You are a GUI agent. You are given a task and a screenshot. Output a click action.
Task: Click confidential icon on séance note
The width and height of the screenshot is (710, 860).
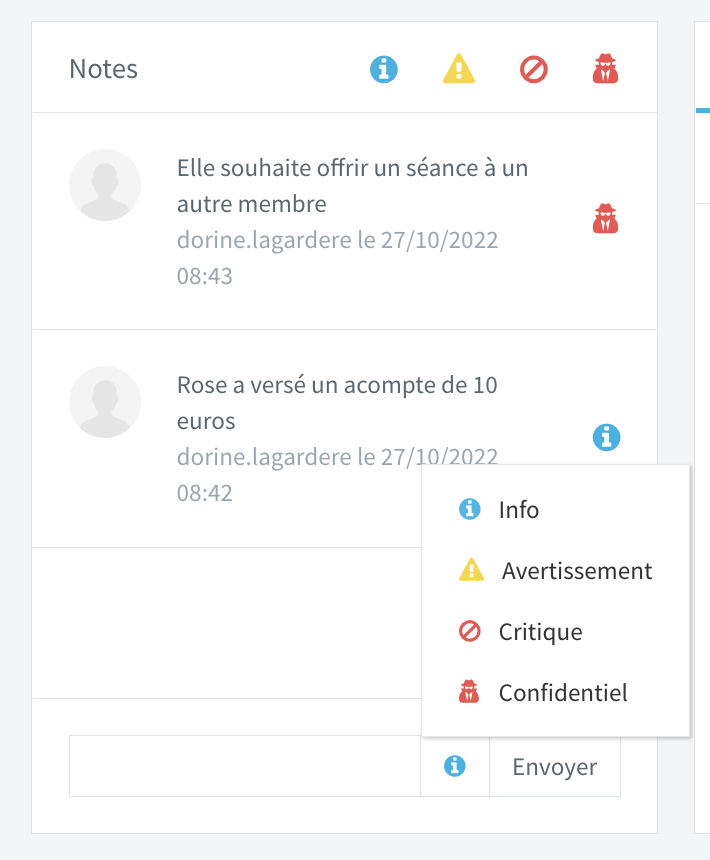605,219
